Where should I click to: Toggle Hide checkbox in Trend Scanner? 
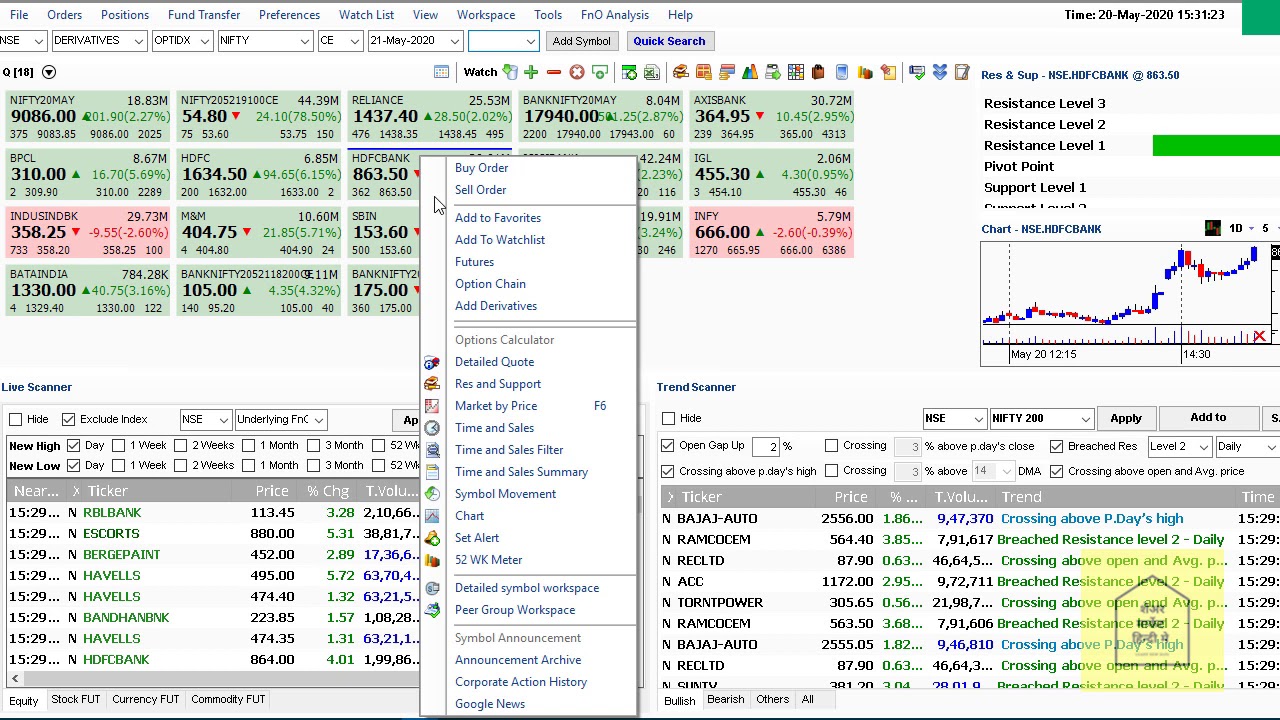[669, 418]
